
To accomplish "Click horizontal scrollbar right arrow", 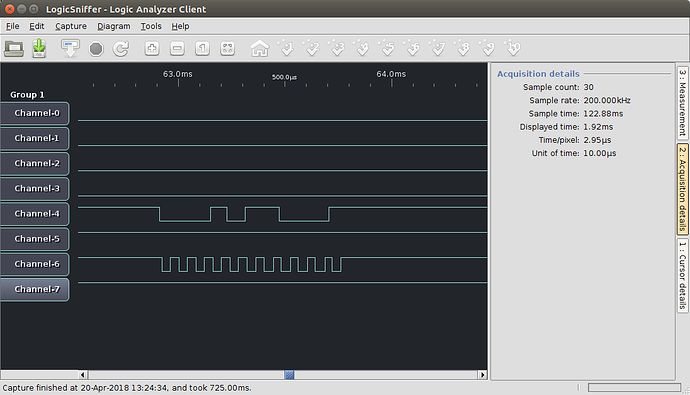I will pyautogui.click(x=482, y=375).
